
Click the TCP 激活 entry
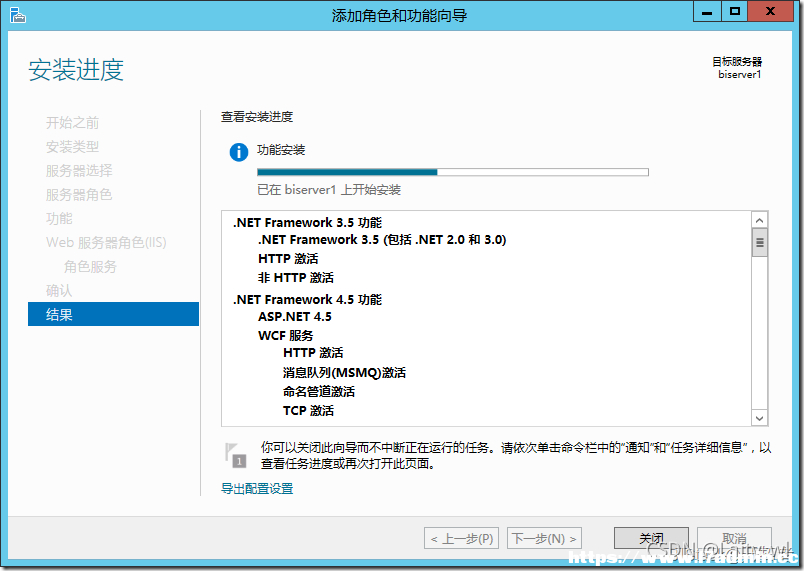[x=308, y=411]
